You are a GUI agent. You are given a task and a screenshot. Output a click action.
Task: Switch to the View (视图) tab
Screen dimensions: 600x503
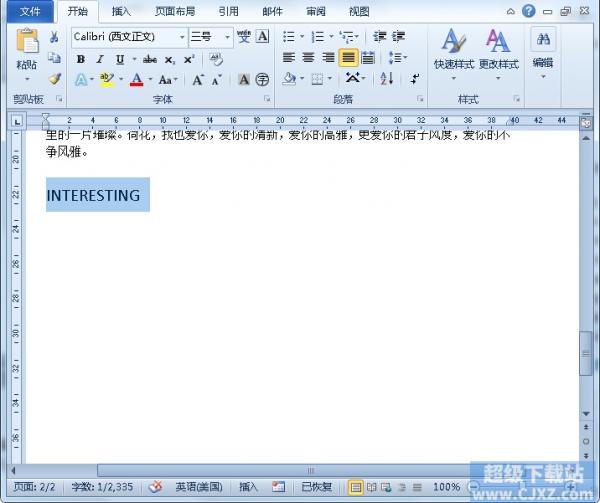(359, 11)
